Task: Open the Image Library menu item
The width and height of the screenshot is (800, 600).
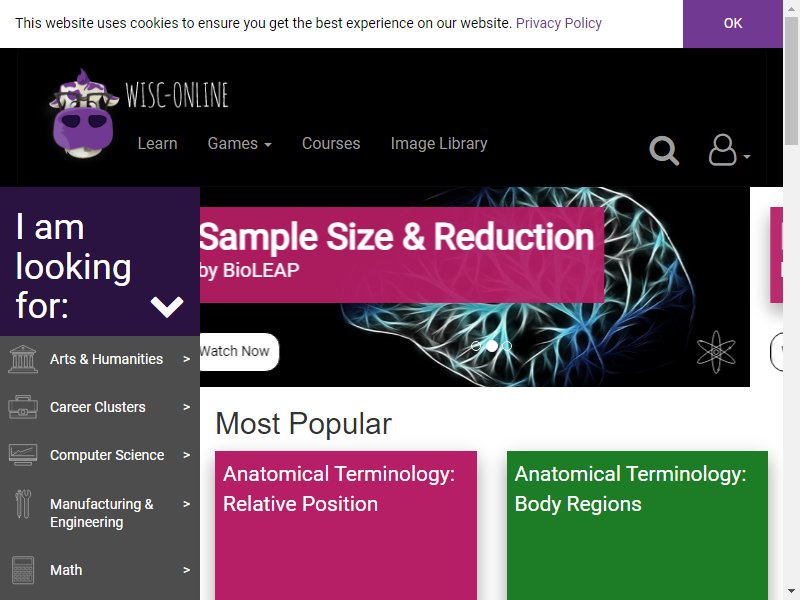Action: pyautogui.click(x=439, y=143)
